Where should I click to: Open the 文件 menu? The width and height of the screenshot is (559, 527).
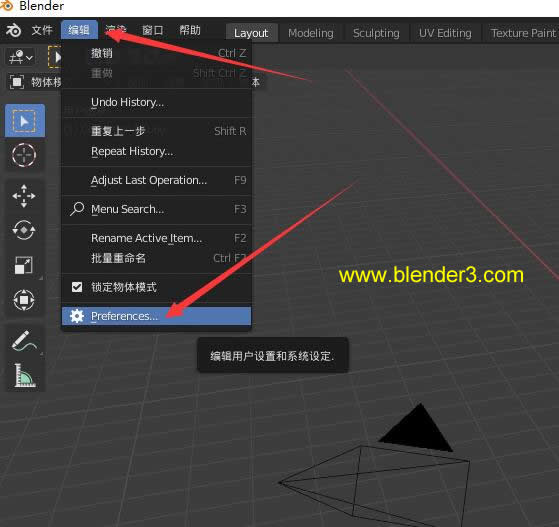[42, 30]
